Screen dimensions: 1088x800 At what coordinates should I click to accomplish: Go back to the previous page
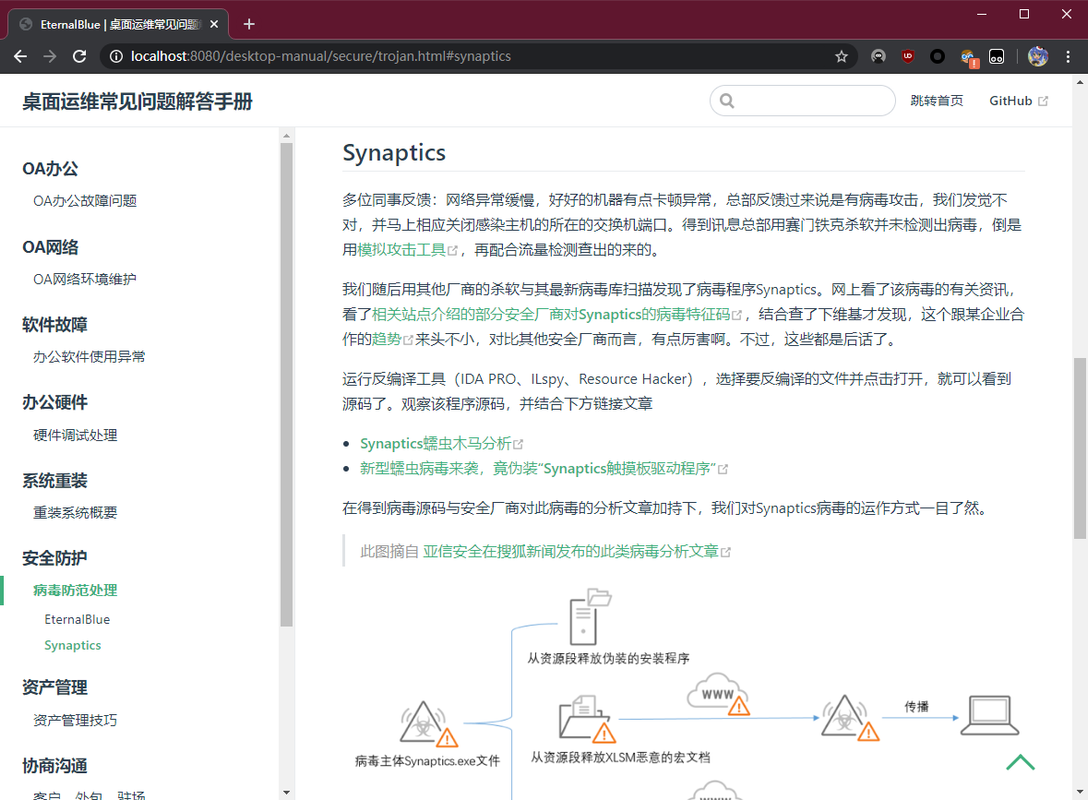tap(21, 56)
